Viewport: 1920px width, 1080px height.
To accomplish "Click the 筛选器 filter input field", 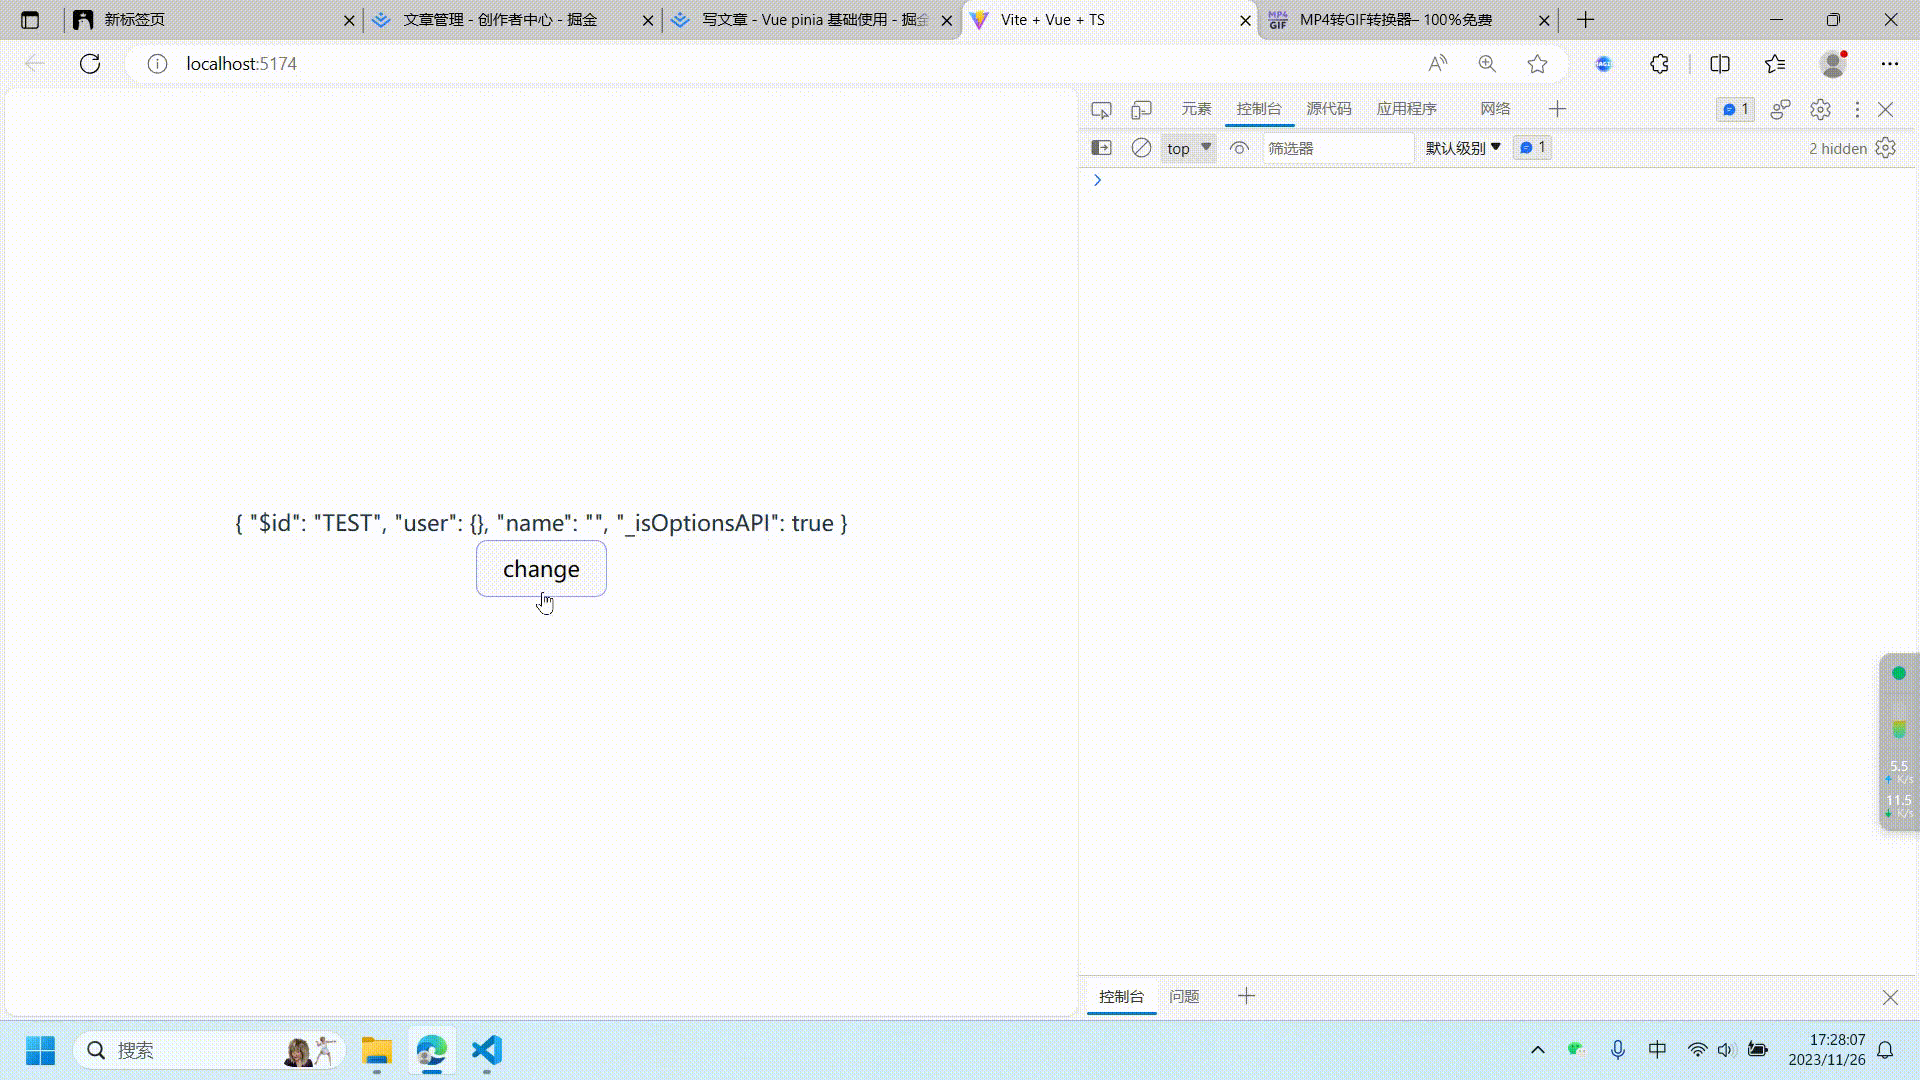I will coord(1337,148).
